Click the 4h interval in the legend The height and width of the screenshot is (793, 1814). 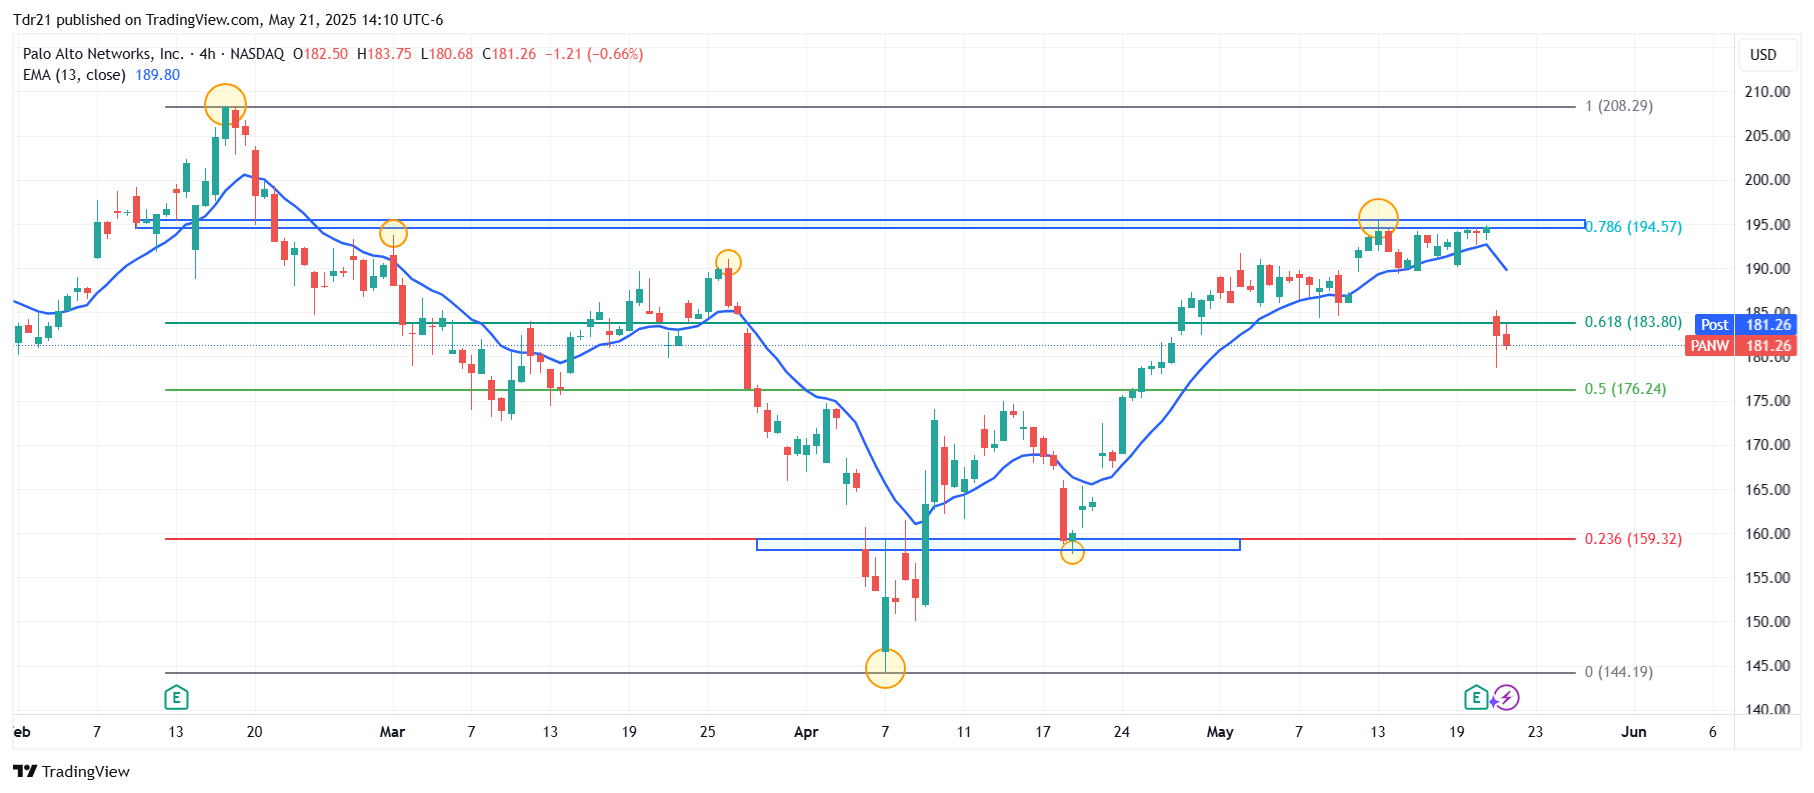click(x=207, y=54)
